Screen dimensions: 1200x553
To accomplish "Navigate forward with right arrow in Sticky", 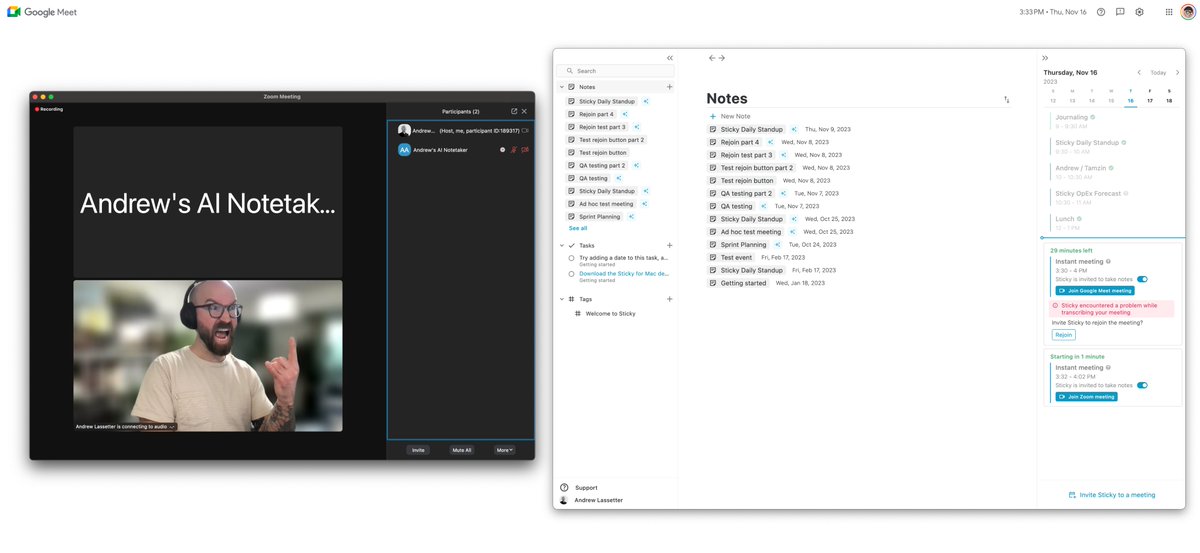I will [722, 58].
